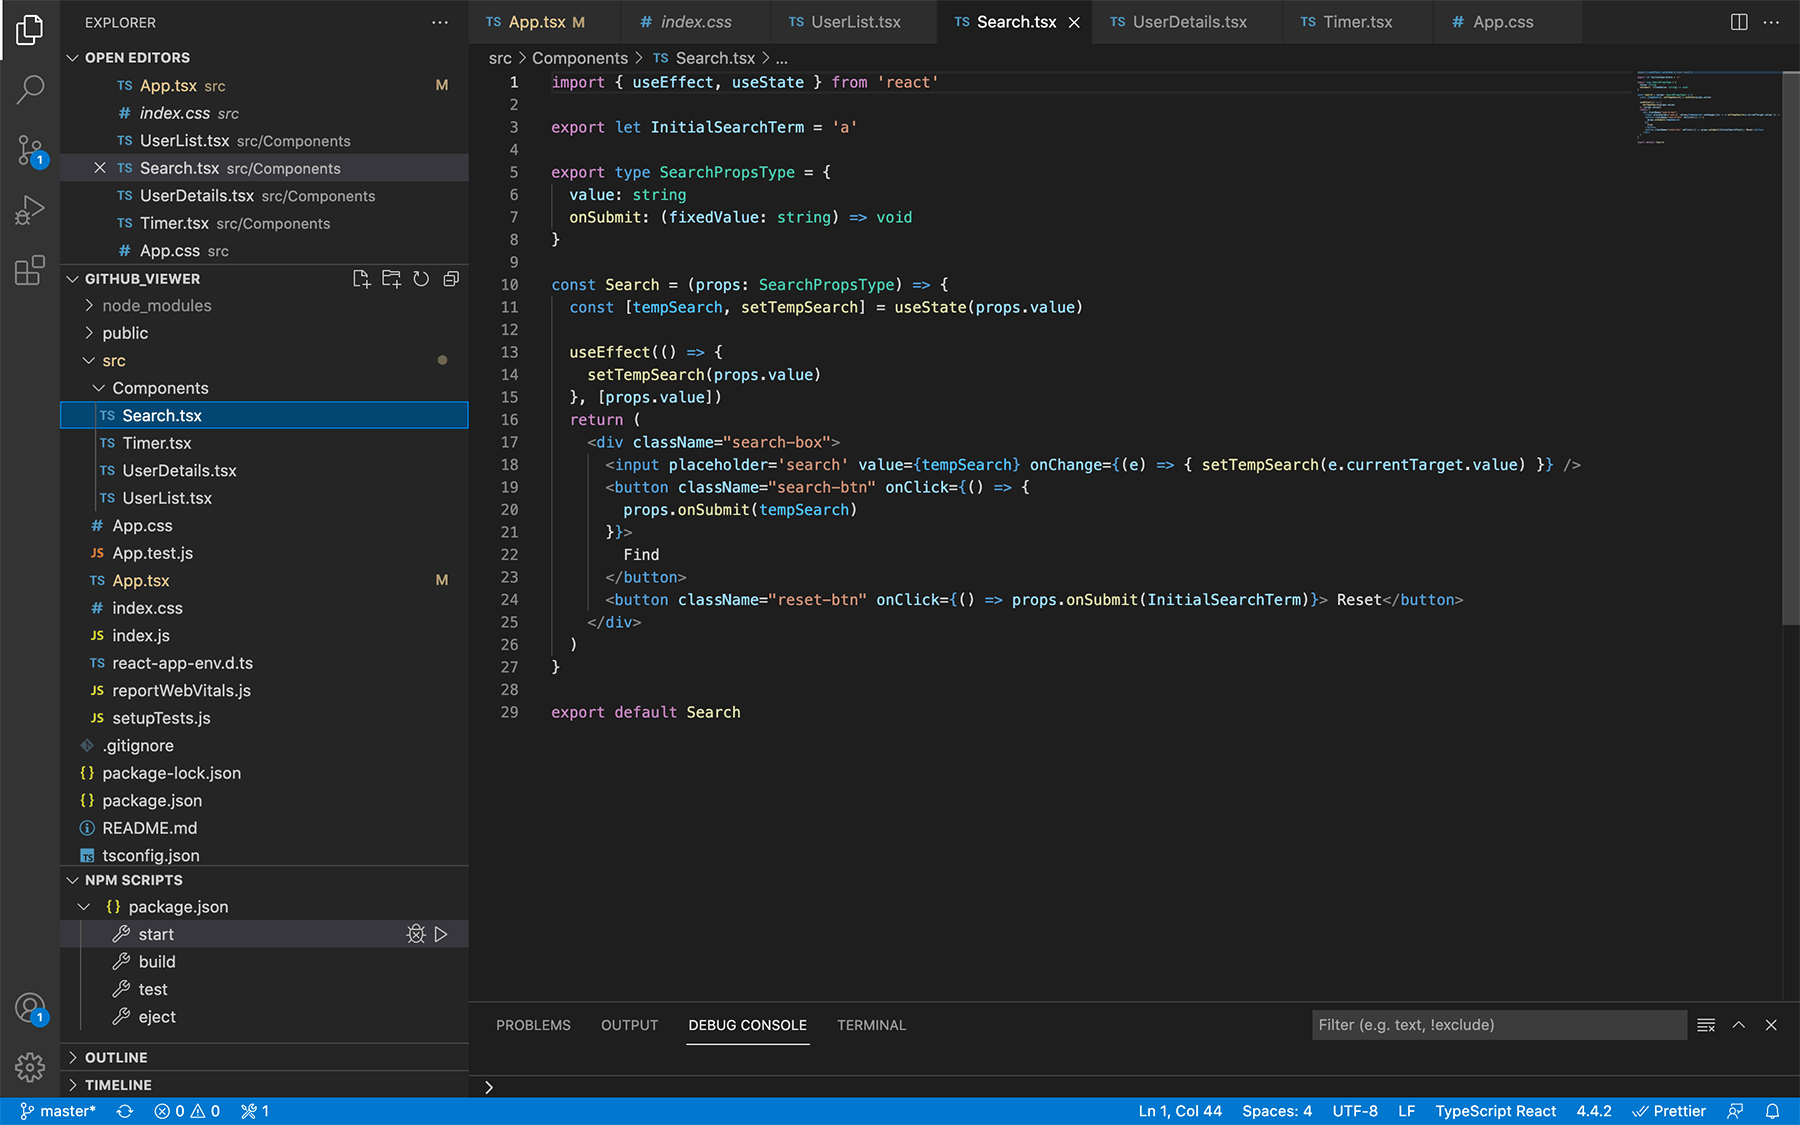The image size is (1800, 1125).
Task: Open the Problems panel tab
Action: (533, 1025)
